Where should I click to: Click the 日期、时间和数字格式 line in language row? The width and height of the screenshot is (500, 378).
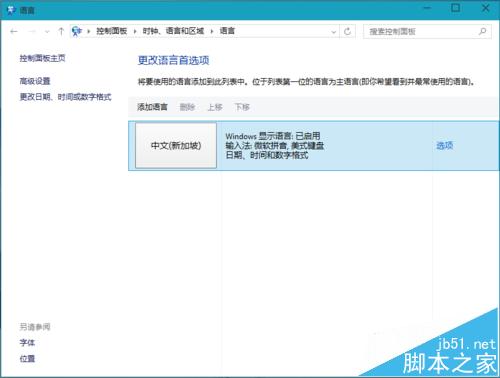(x=267, y=155)
